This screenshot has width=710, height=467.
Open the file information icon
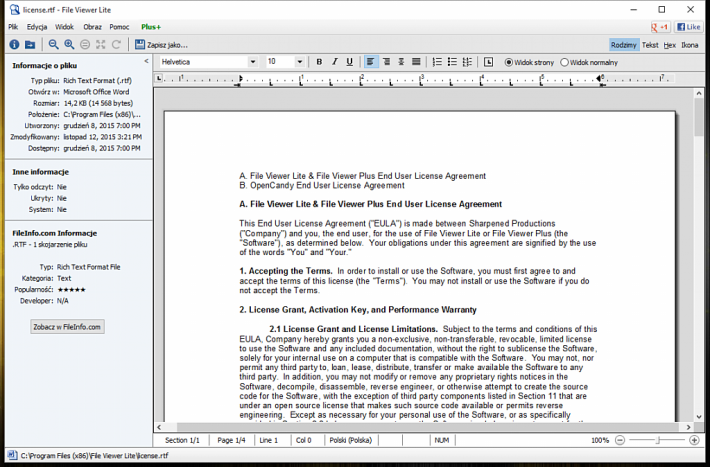pyautogui.click(x=14, y=44)
